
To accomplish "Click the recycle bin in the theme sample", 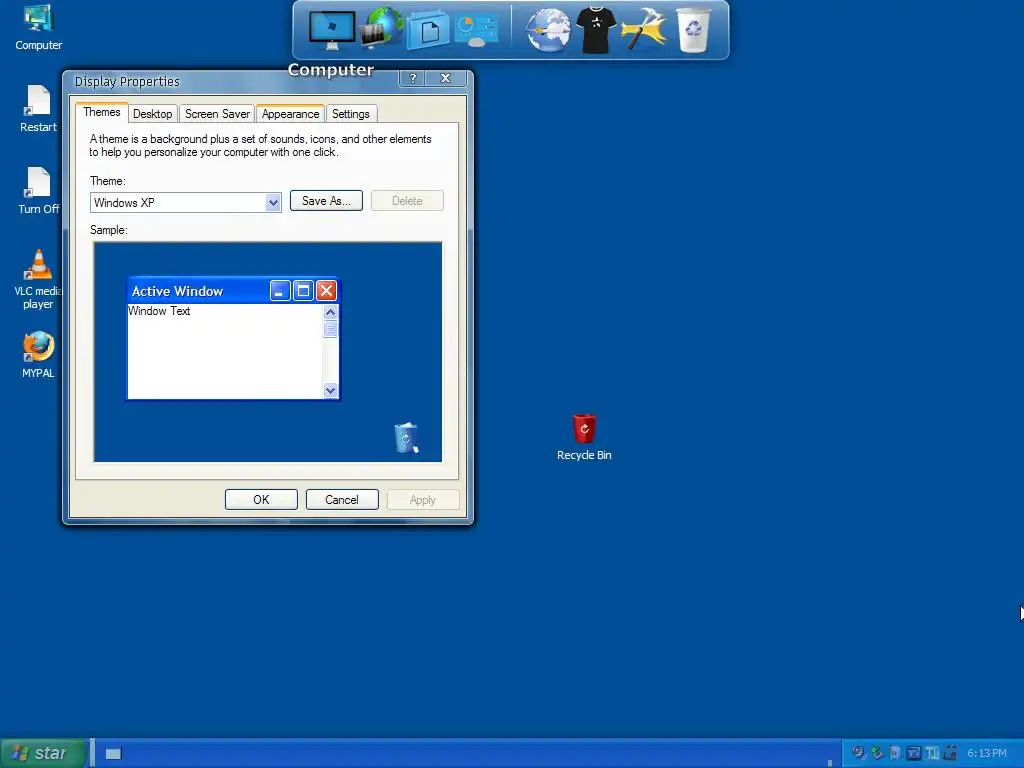I will point(406,438).
